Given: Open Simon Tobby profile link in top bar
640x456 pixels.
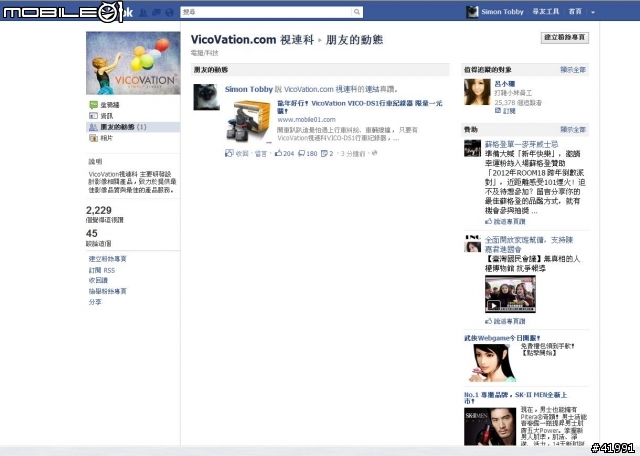Looking at the screenshot, I should point(502,12).
